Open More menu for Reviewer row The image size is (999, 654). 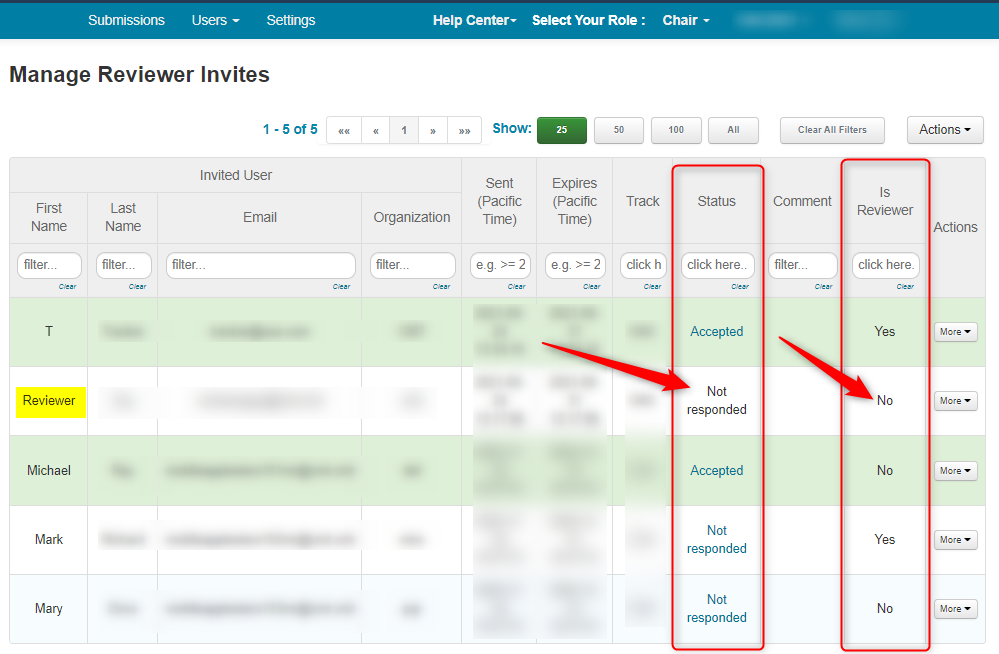[955, 401]
